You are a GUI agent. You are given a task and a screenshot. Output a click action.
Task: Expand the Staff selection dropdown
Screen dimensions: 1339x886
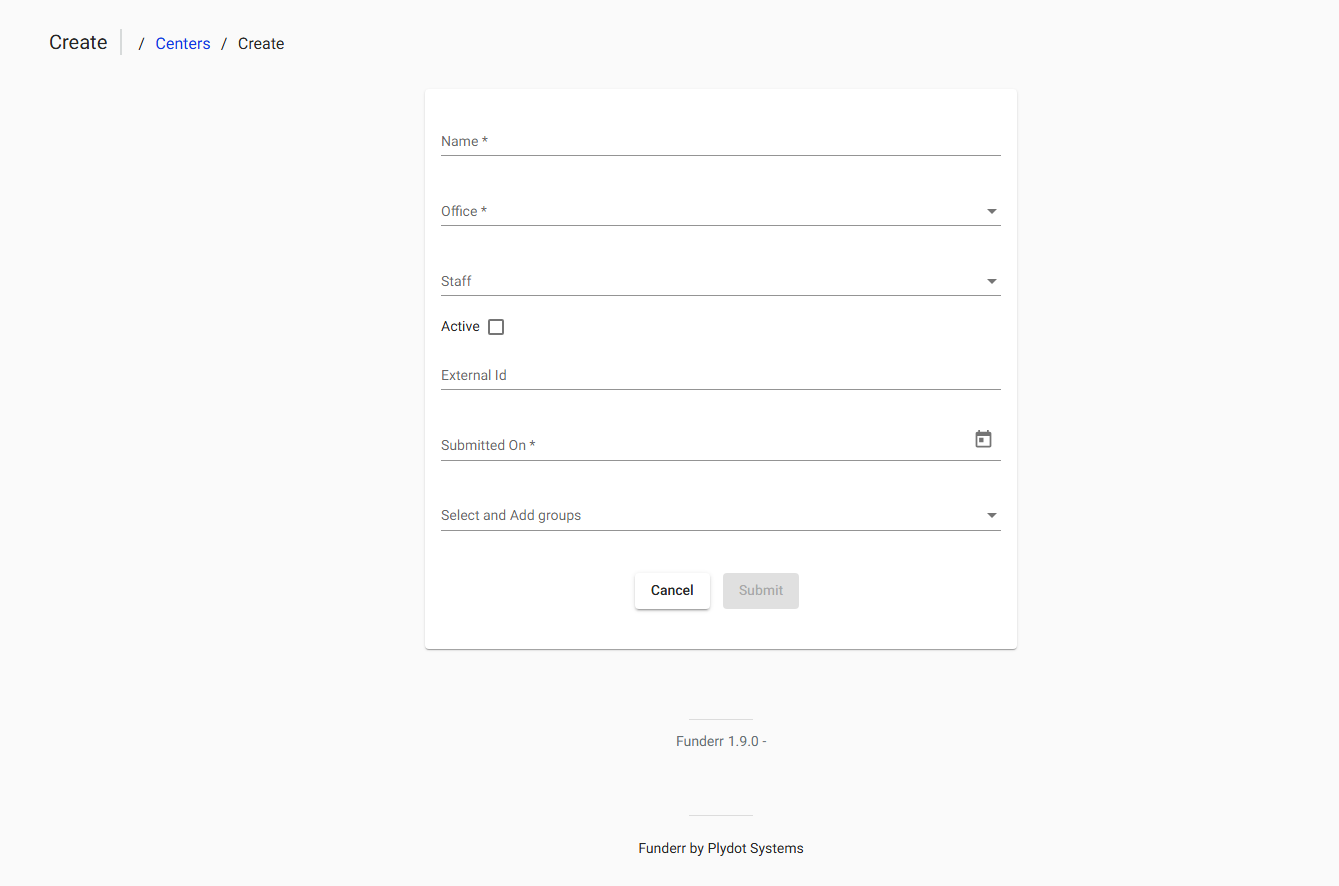[x=700, y=281]
